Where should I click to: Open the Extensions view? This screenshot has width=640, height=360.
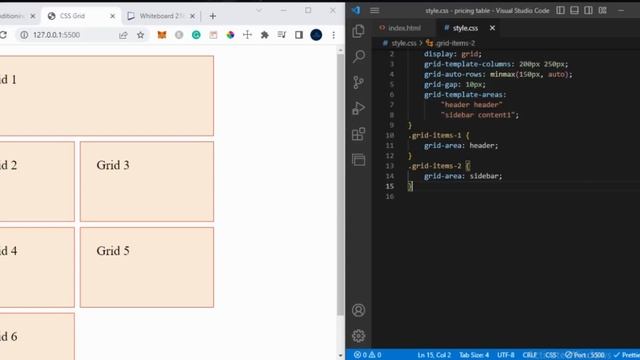point(358,134)
